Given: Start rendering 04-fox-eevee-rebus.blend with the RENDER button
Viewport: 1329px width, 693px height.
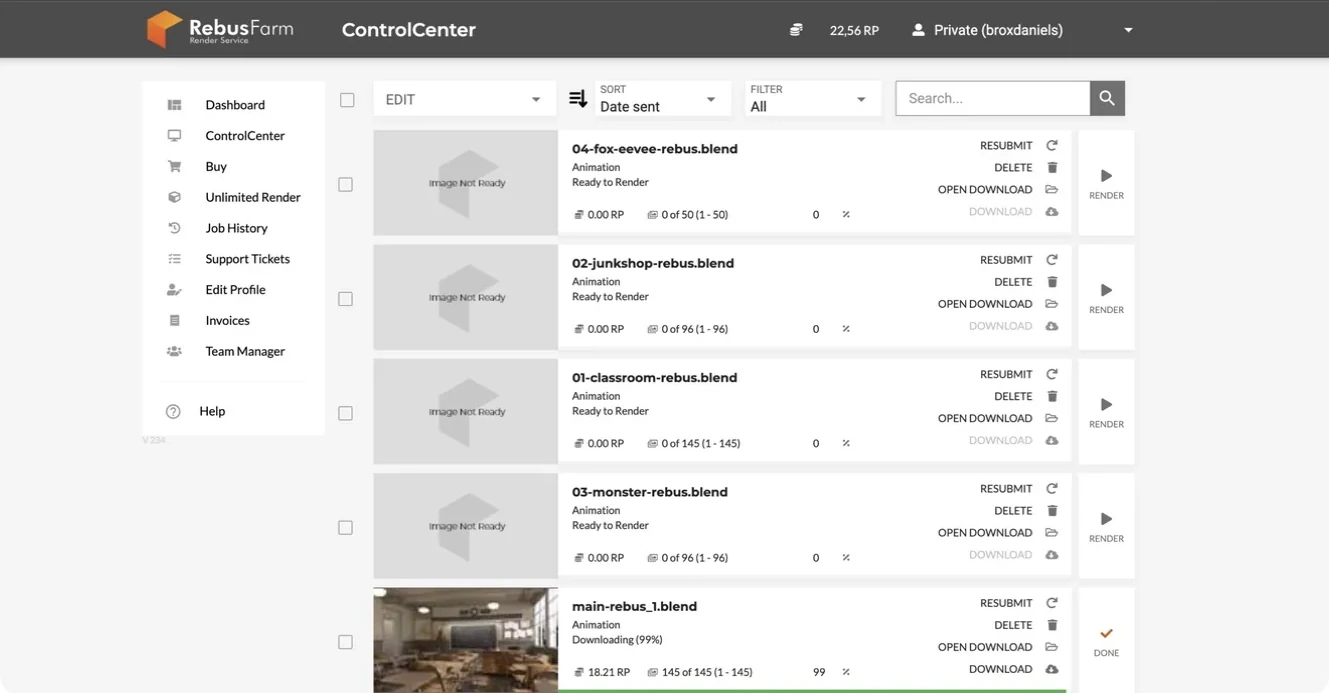Looking at the screenshot, I should coord(1106,183).
